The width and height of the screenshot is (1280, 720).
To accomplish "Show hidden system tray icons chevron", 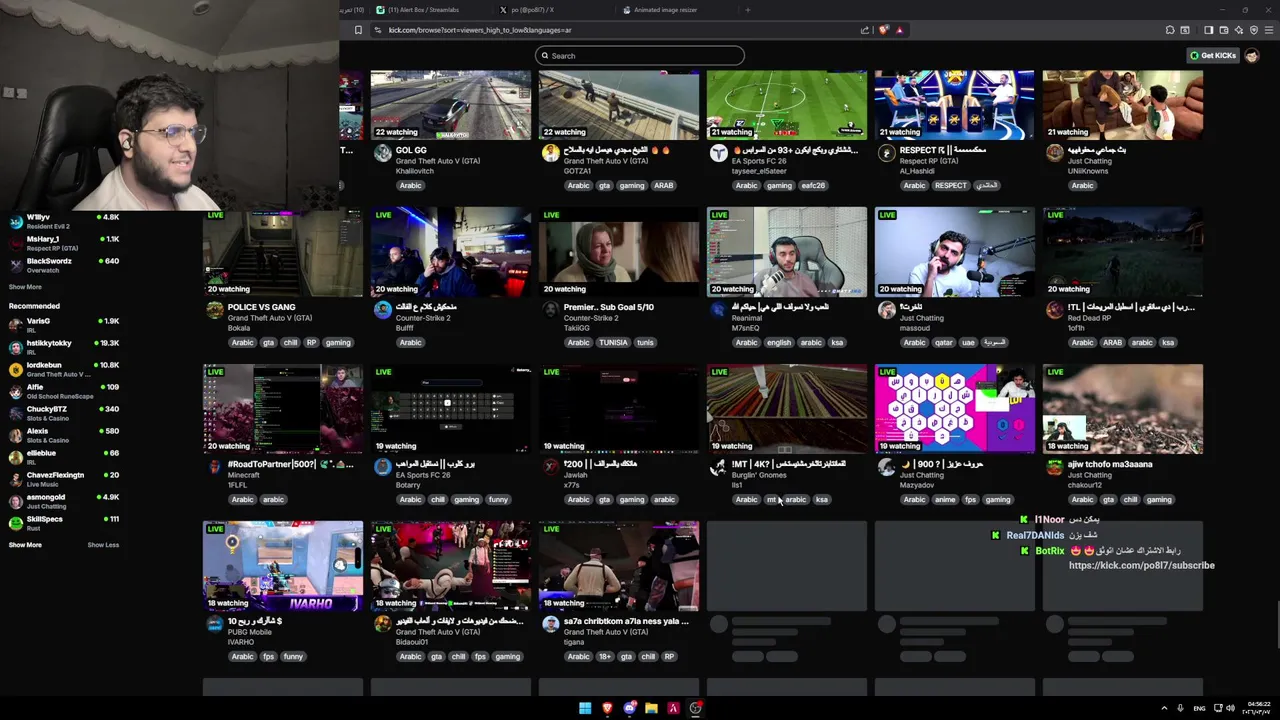I will pos(1164,708).
